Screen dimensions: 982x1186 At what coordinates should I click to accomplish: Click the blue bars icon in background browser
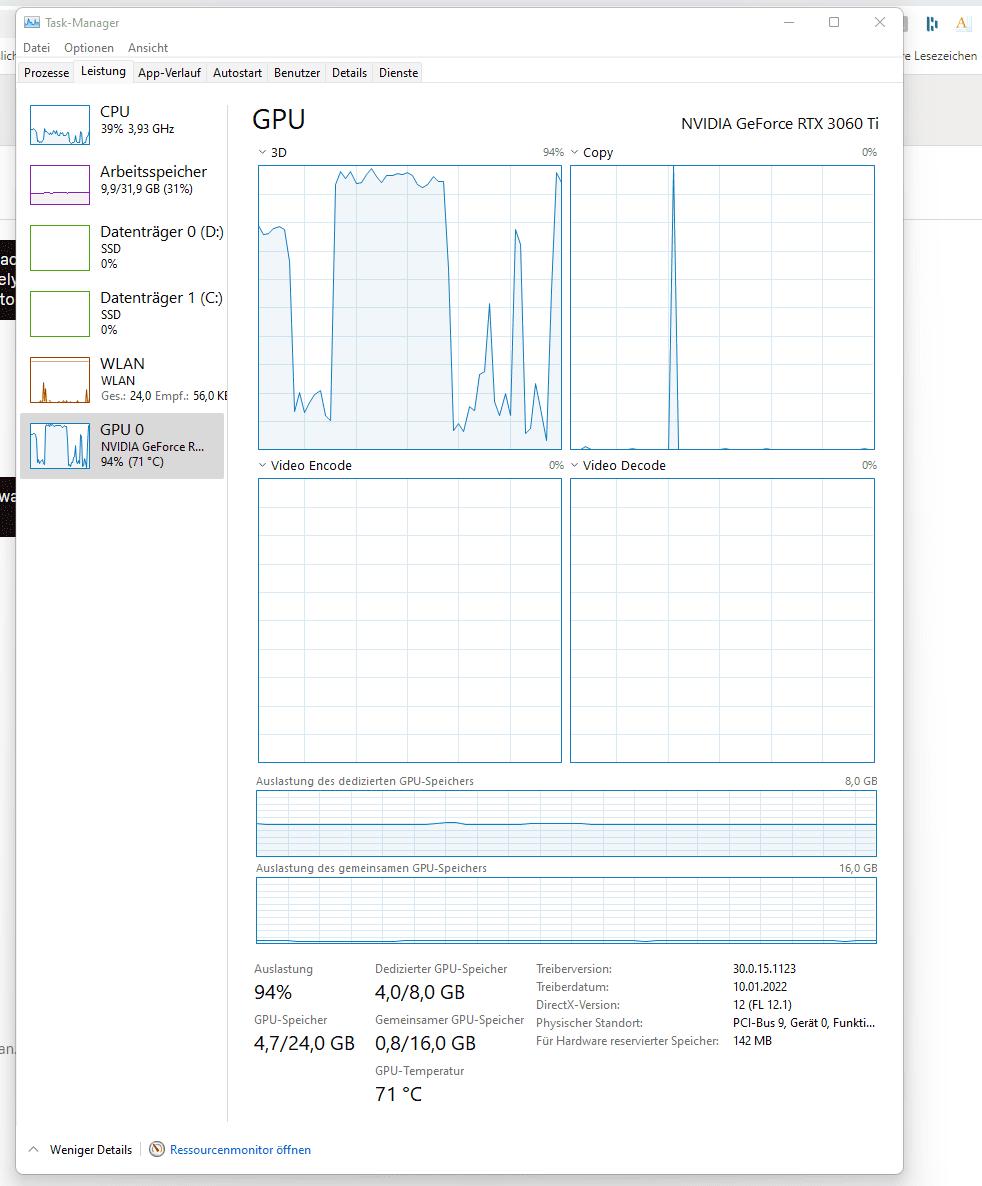[932, 23]
